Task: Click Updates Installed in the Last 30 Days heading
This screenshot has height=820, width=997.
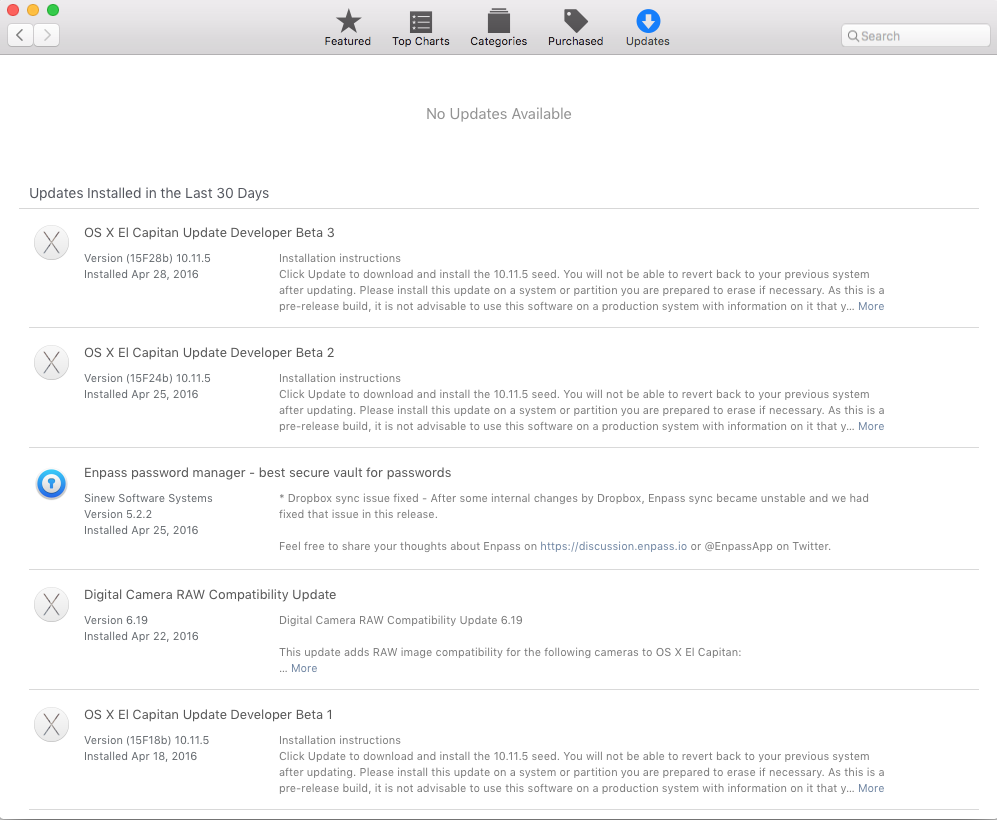Action: click(x=149, y=193)
